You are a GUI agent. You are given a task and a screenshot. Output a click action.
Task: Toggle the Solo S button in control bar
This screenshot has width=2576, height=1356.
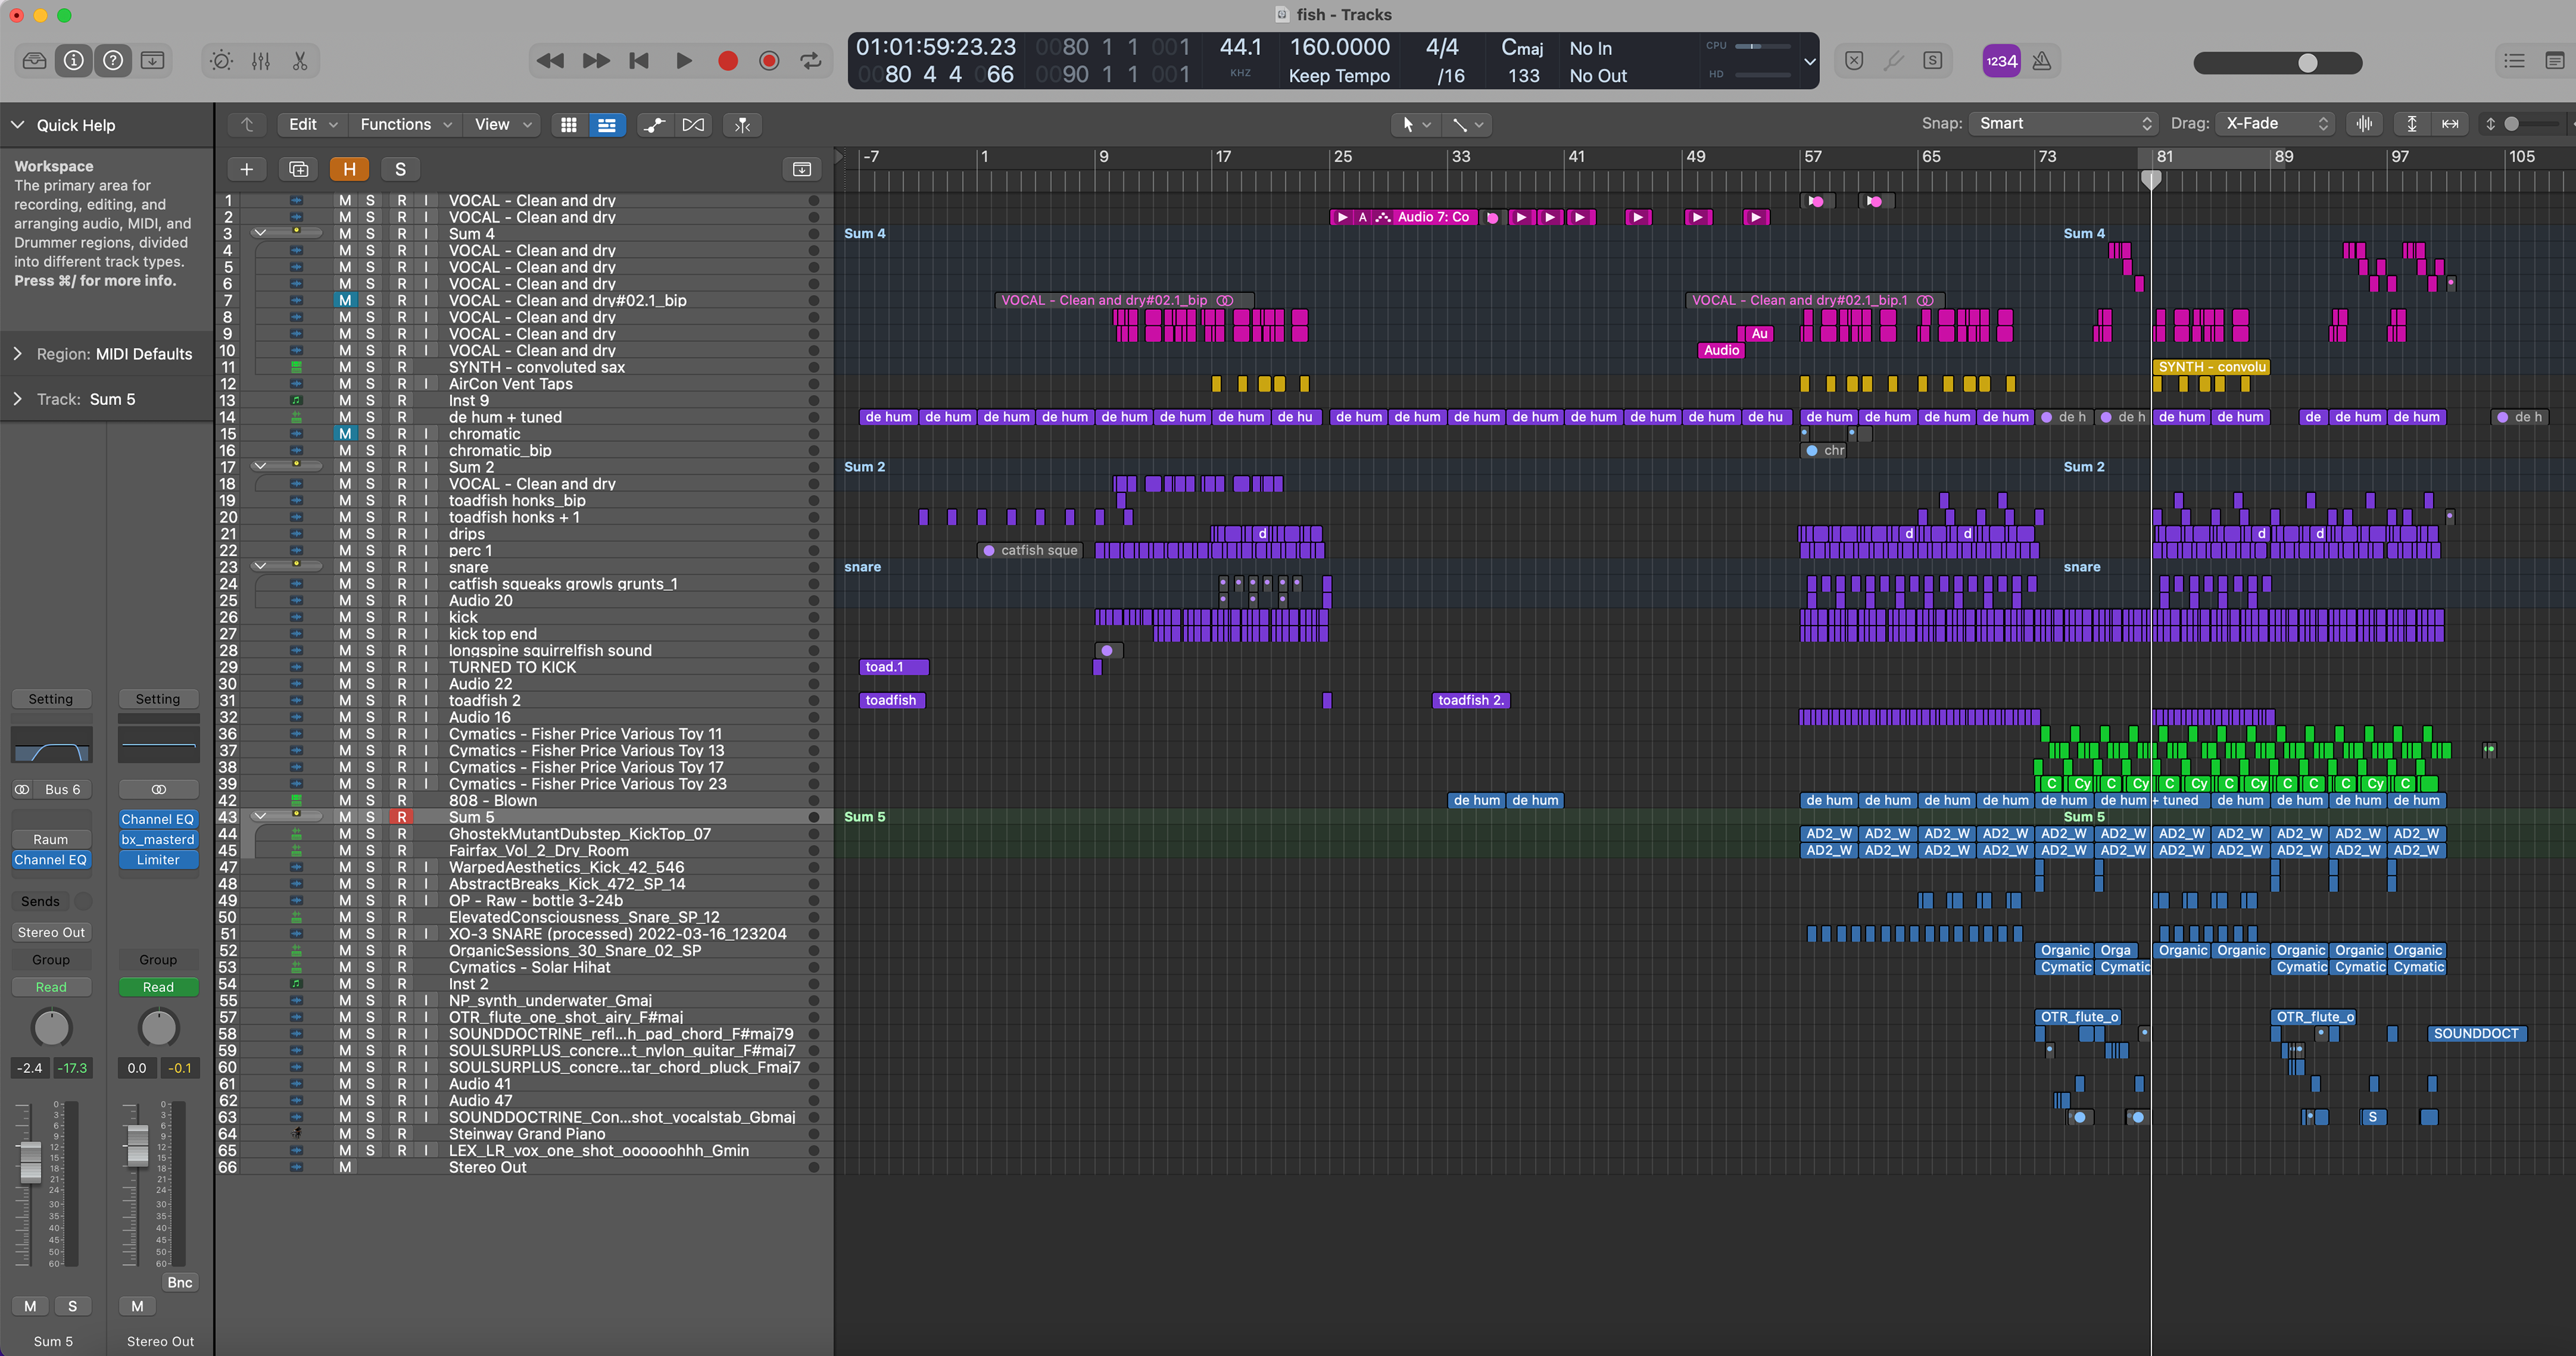[x=1933, y=61]
